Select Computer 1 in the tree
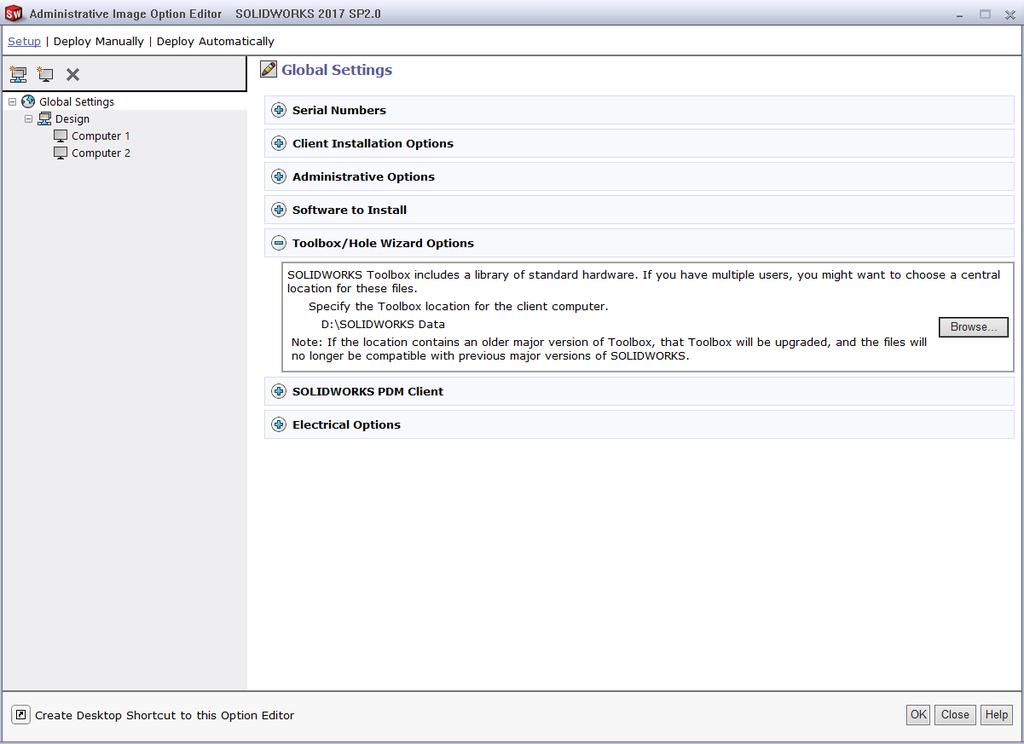The width and height of the screenshot is (1024, 744). click(x=101, y=136)
